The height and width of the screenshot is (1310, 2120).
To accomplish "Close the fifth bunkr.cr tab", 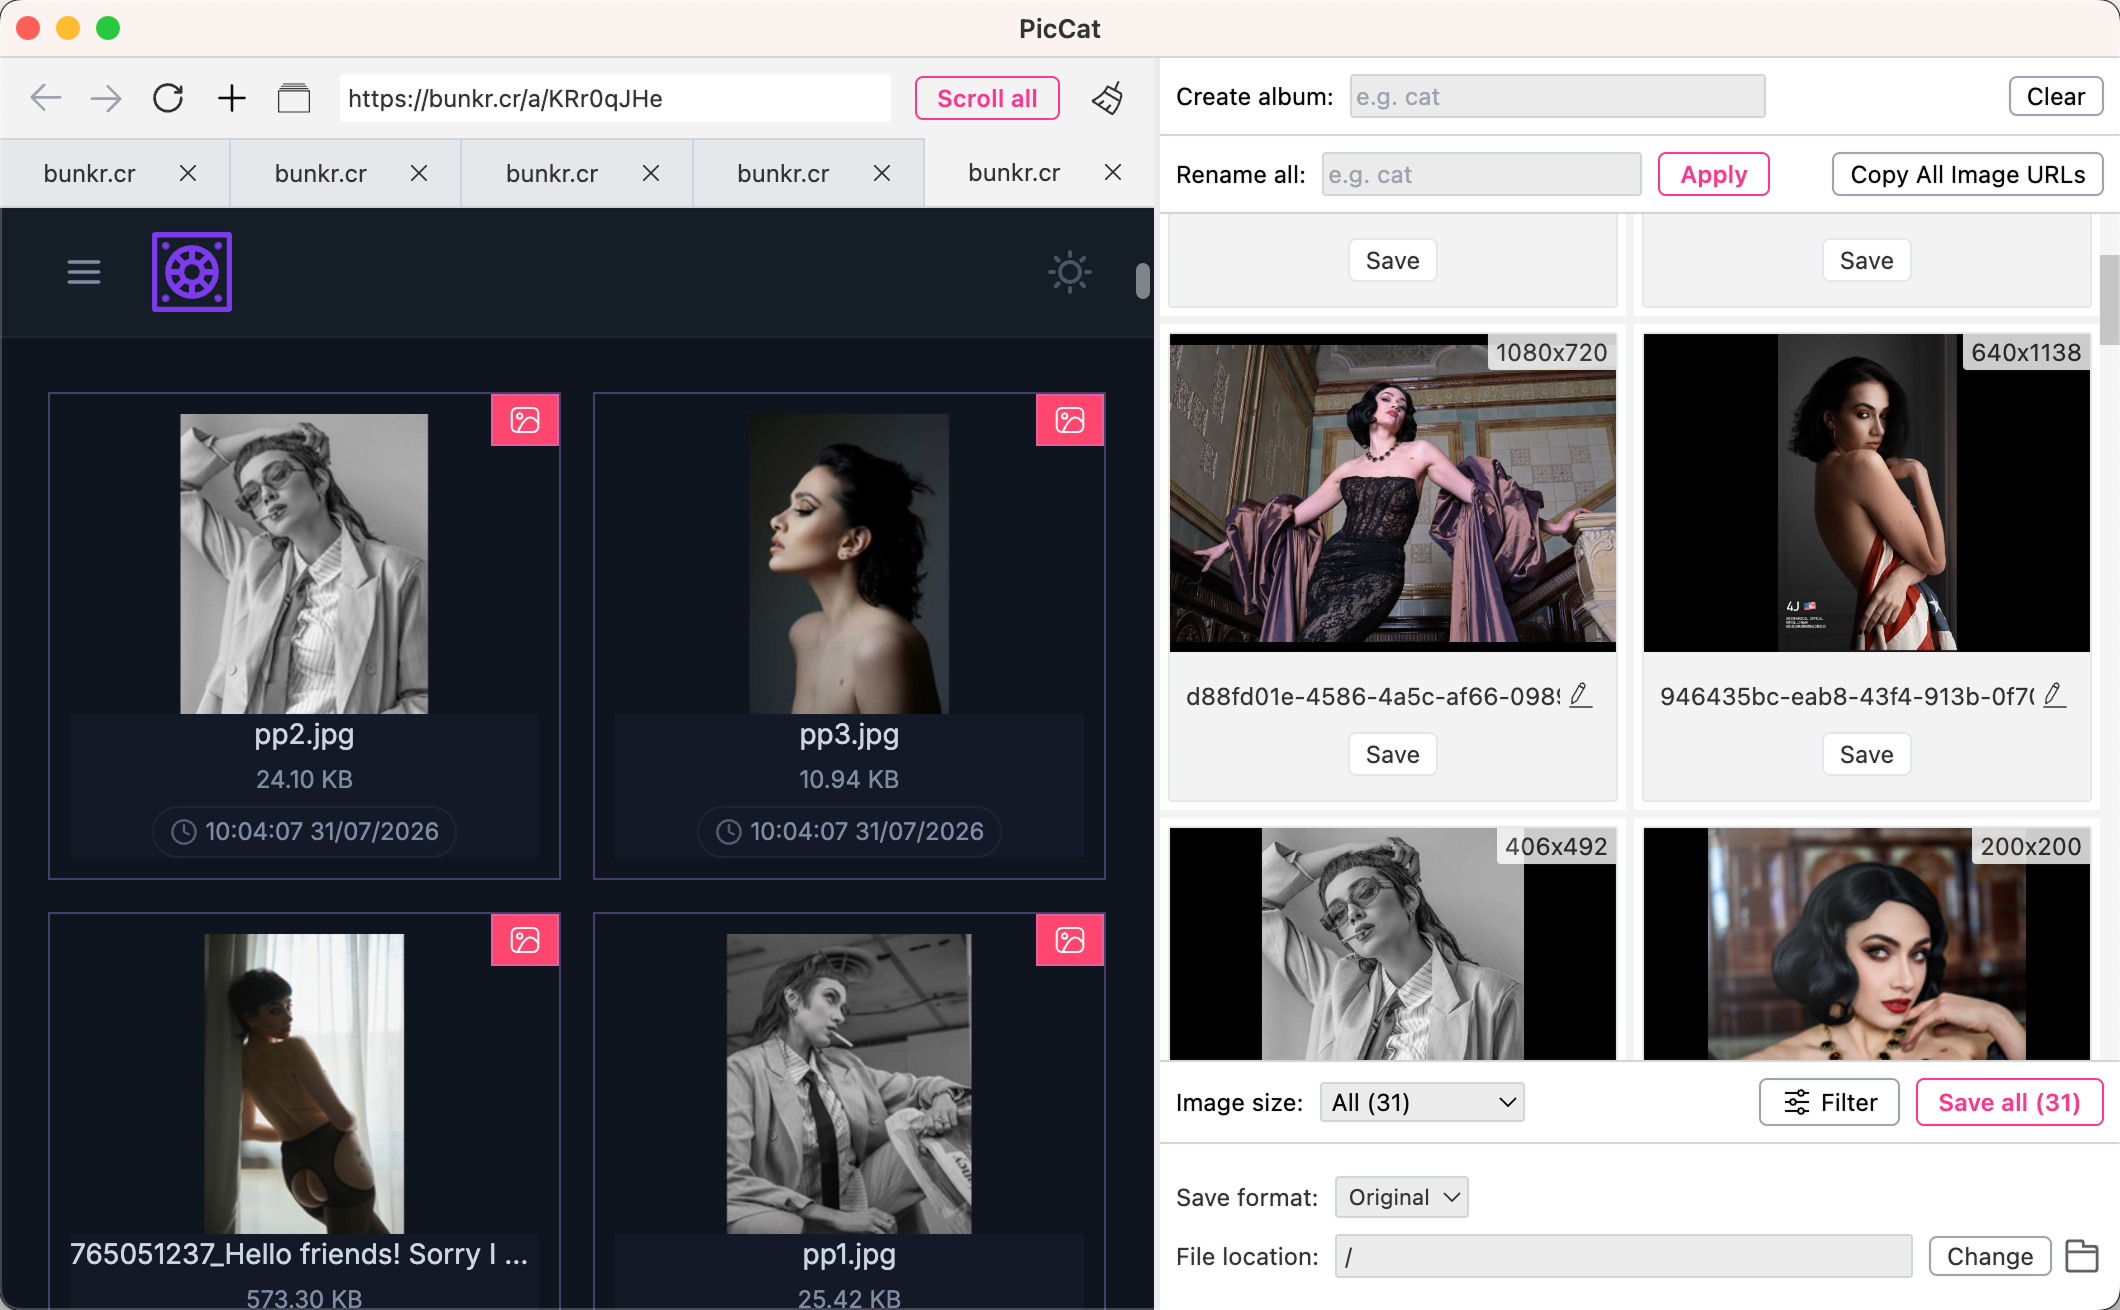I will point(1113,172).
